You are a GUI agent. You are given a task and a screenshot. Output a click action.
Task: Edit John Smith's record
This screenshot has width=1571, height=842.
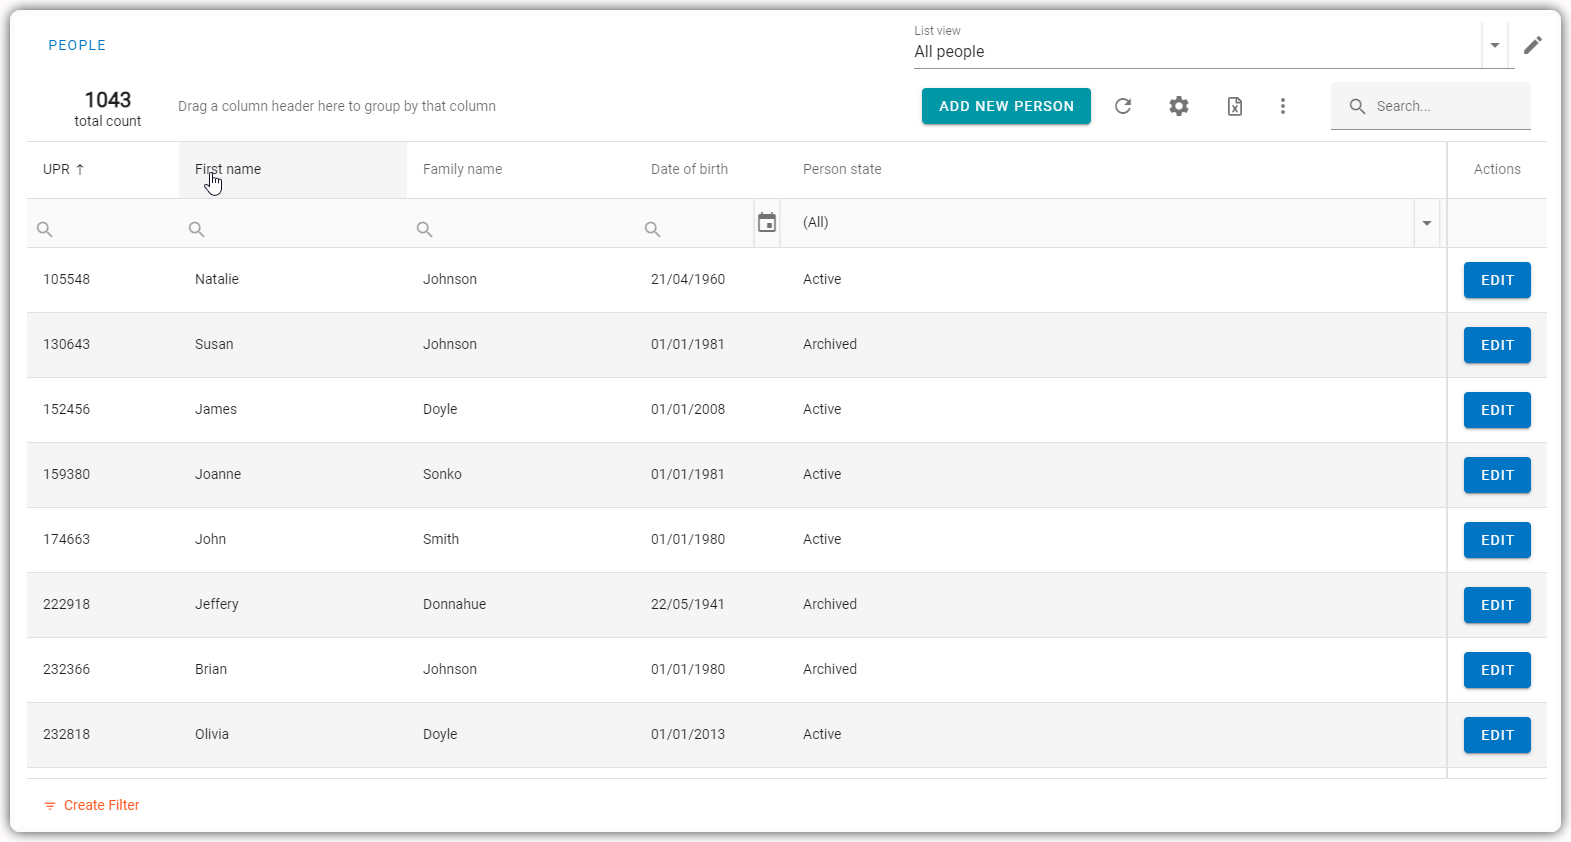tap(1497, 540)
